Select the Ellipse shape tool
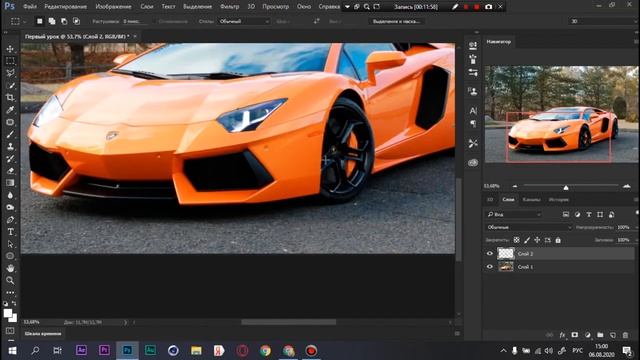This screenshot has width=640, height=360. tap(10, 256)
